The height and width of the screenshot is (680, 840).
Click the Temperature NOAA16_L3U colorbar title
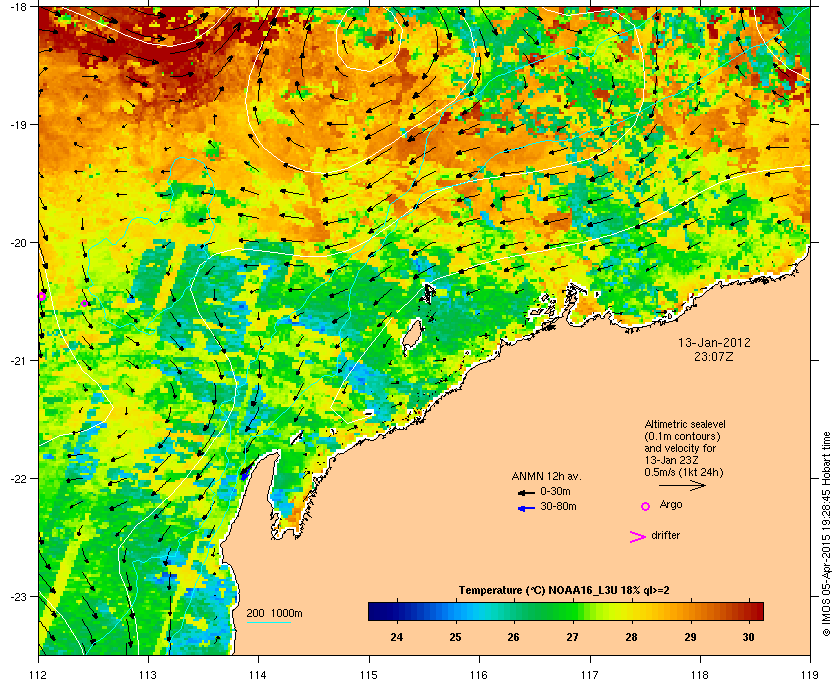tap(564, 591)
